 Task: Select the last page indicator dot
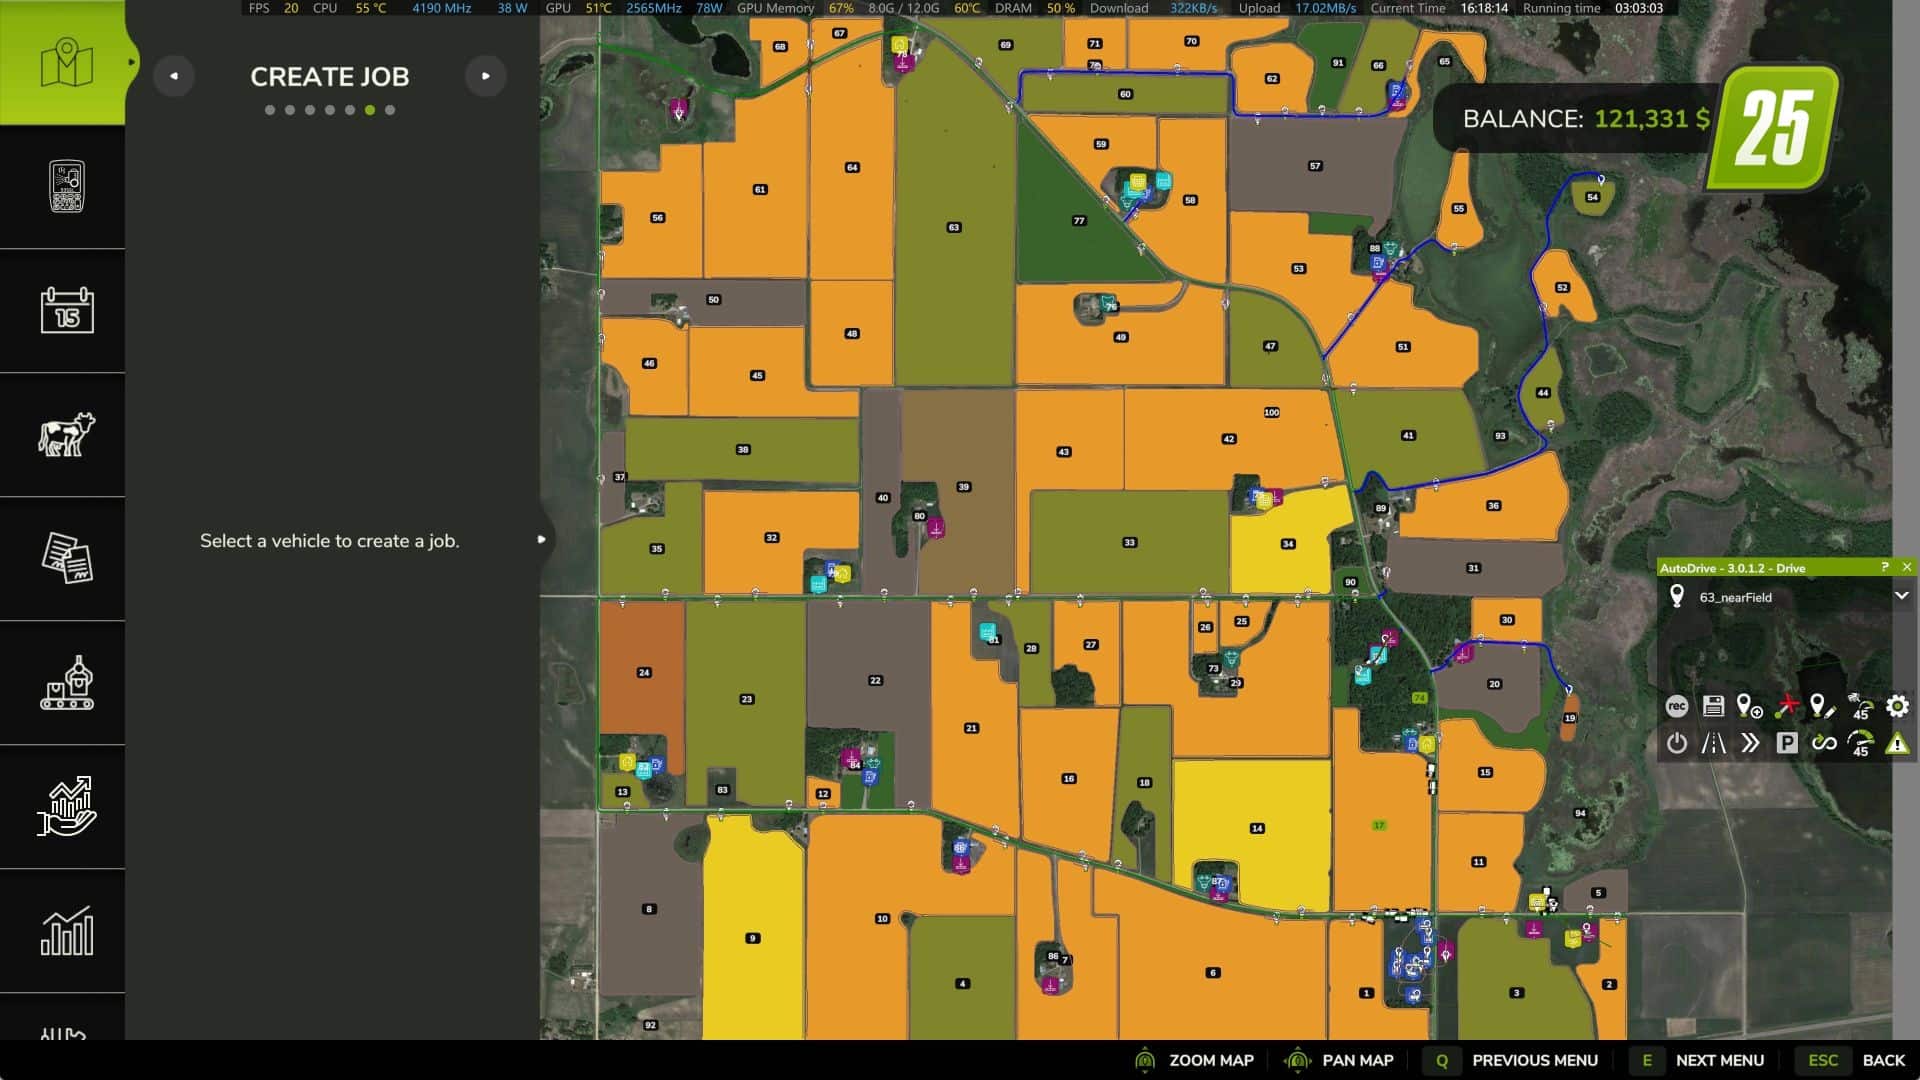pyautogui.click(x=390, y=110)
